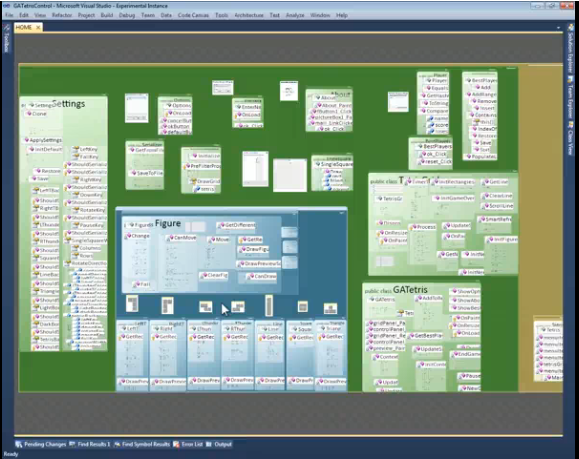Select the HOME document tab
579x459 pixels.
pos(24,27)
